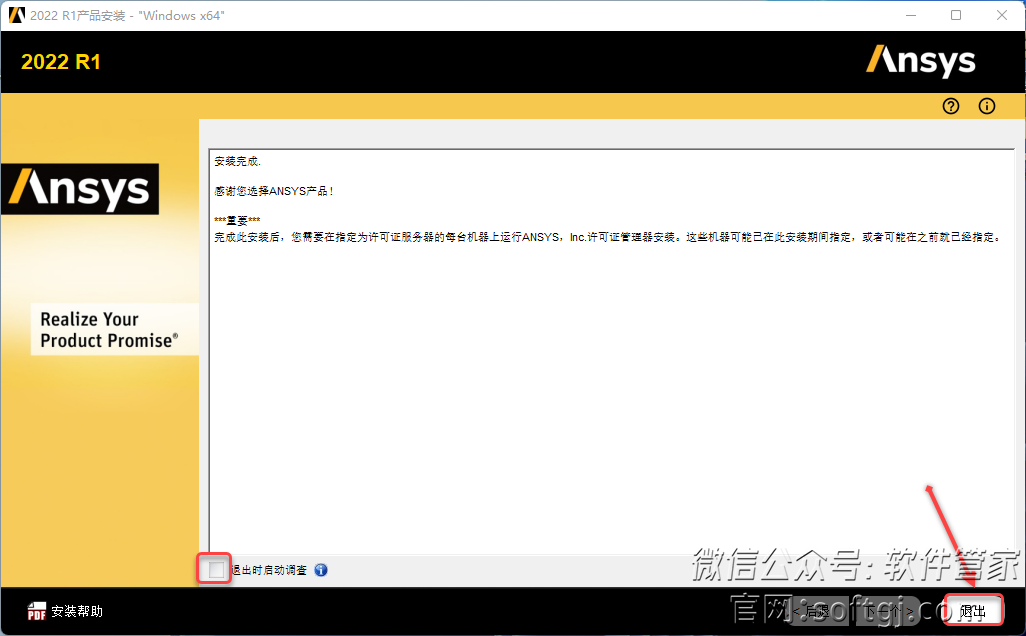Click the 下一个 next button
The image size is (1026, 636).
click(x=889, y=611)
